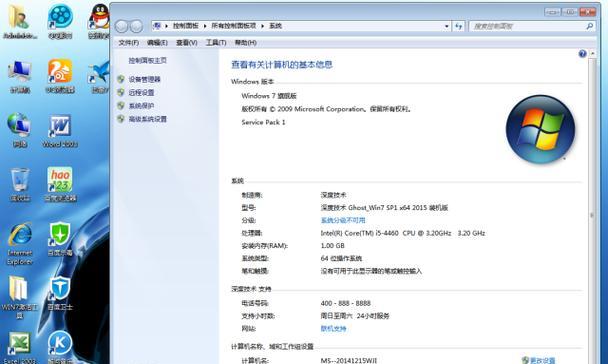Click the 控制面板 breadcrumb segment
The image size is (608, 364).
[185, 26]
